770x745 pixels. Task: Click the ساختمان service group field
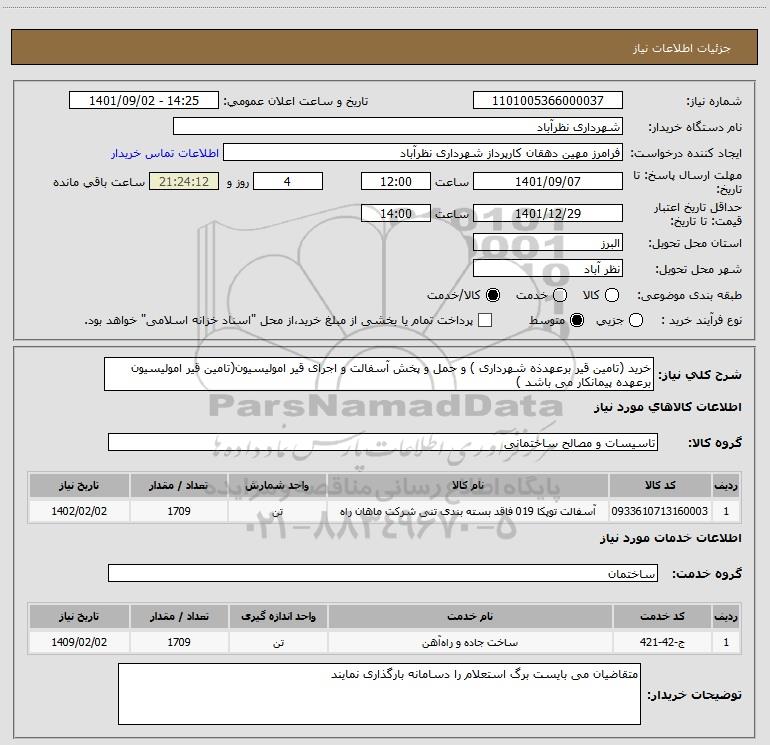(382, 574)
